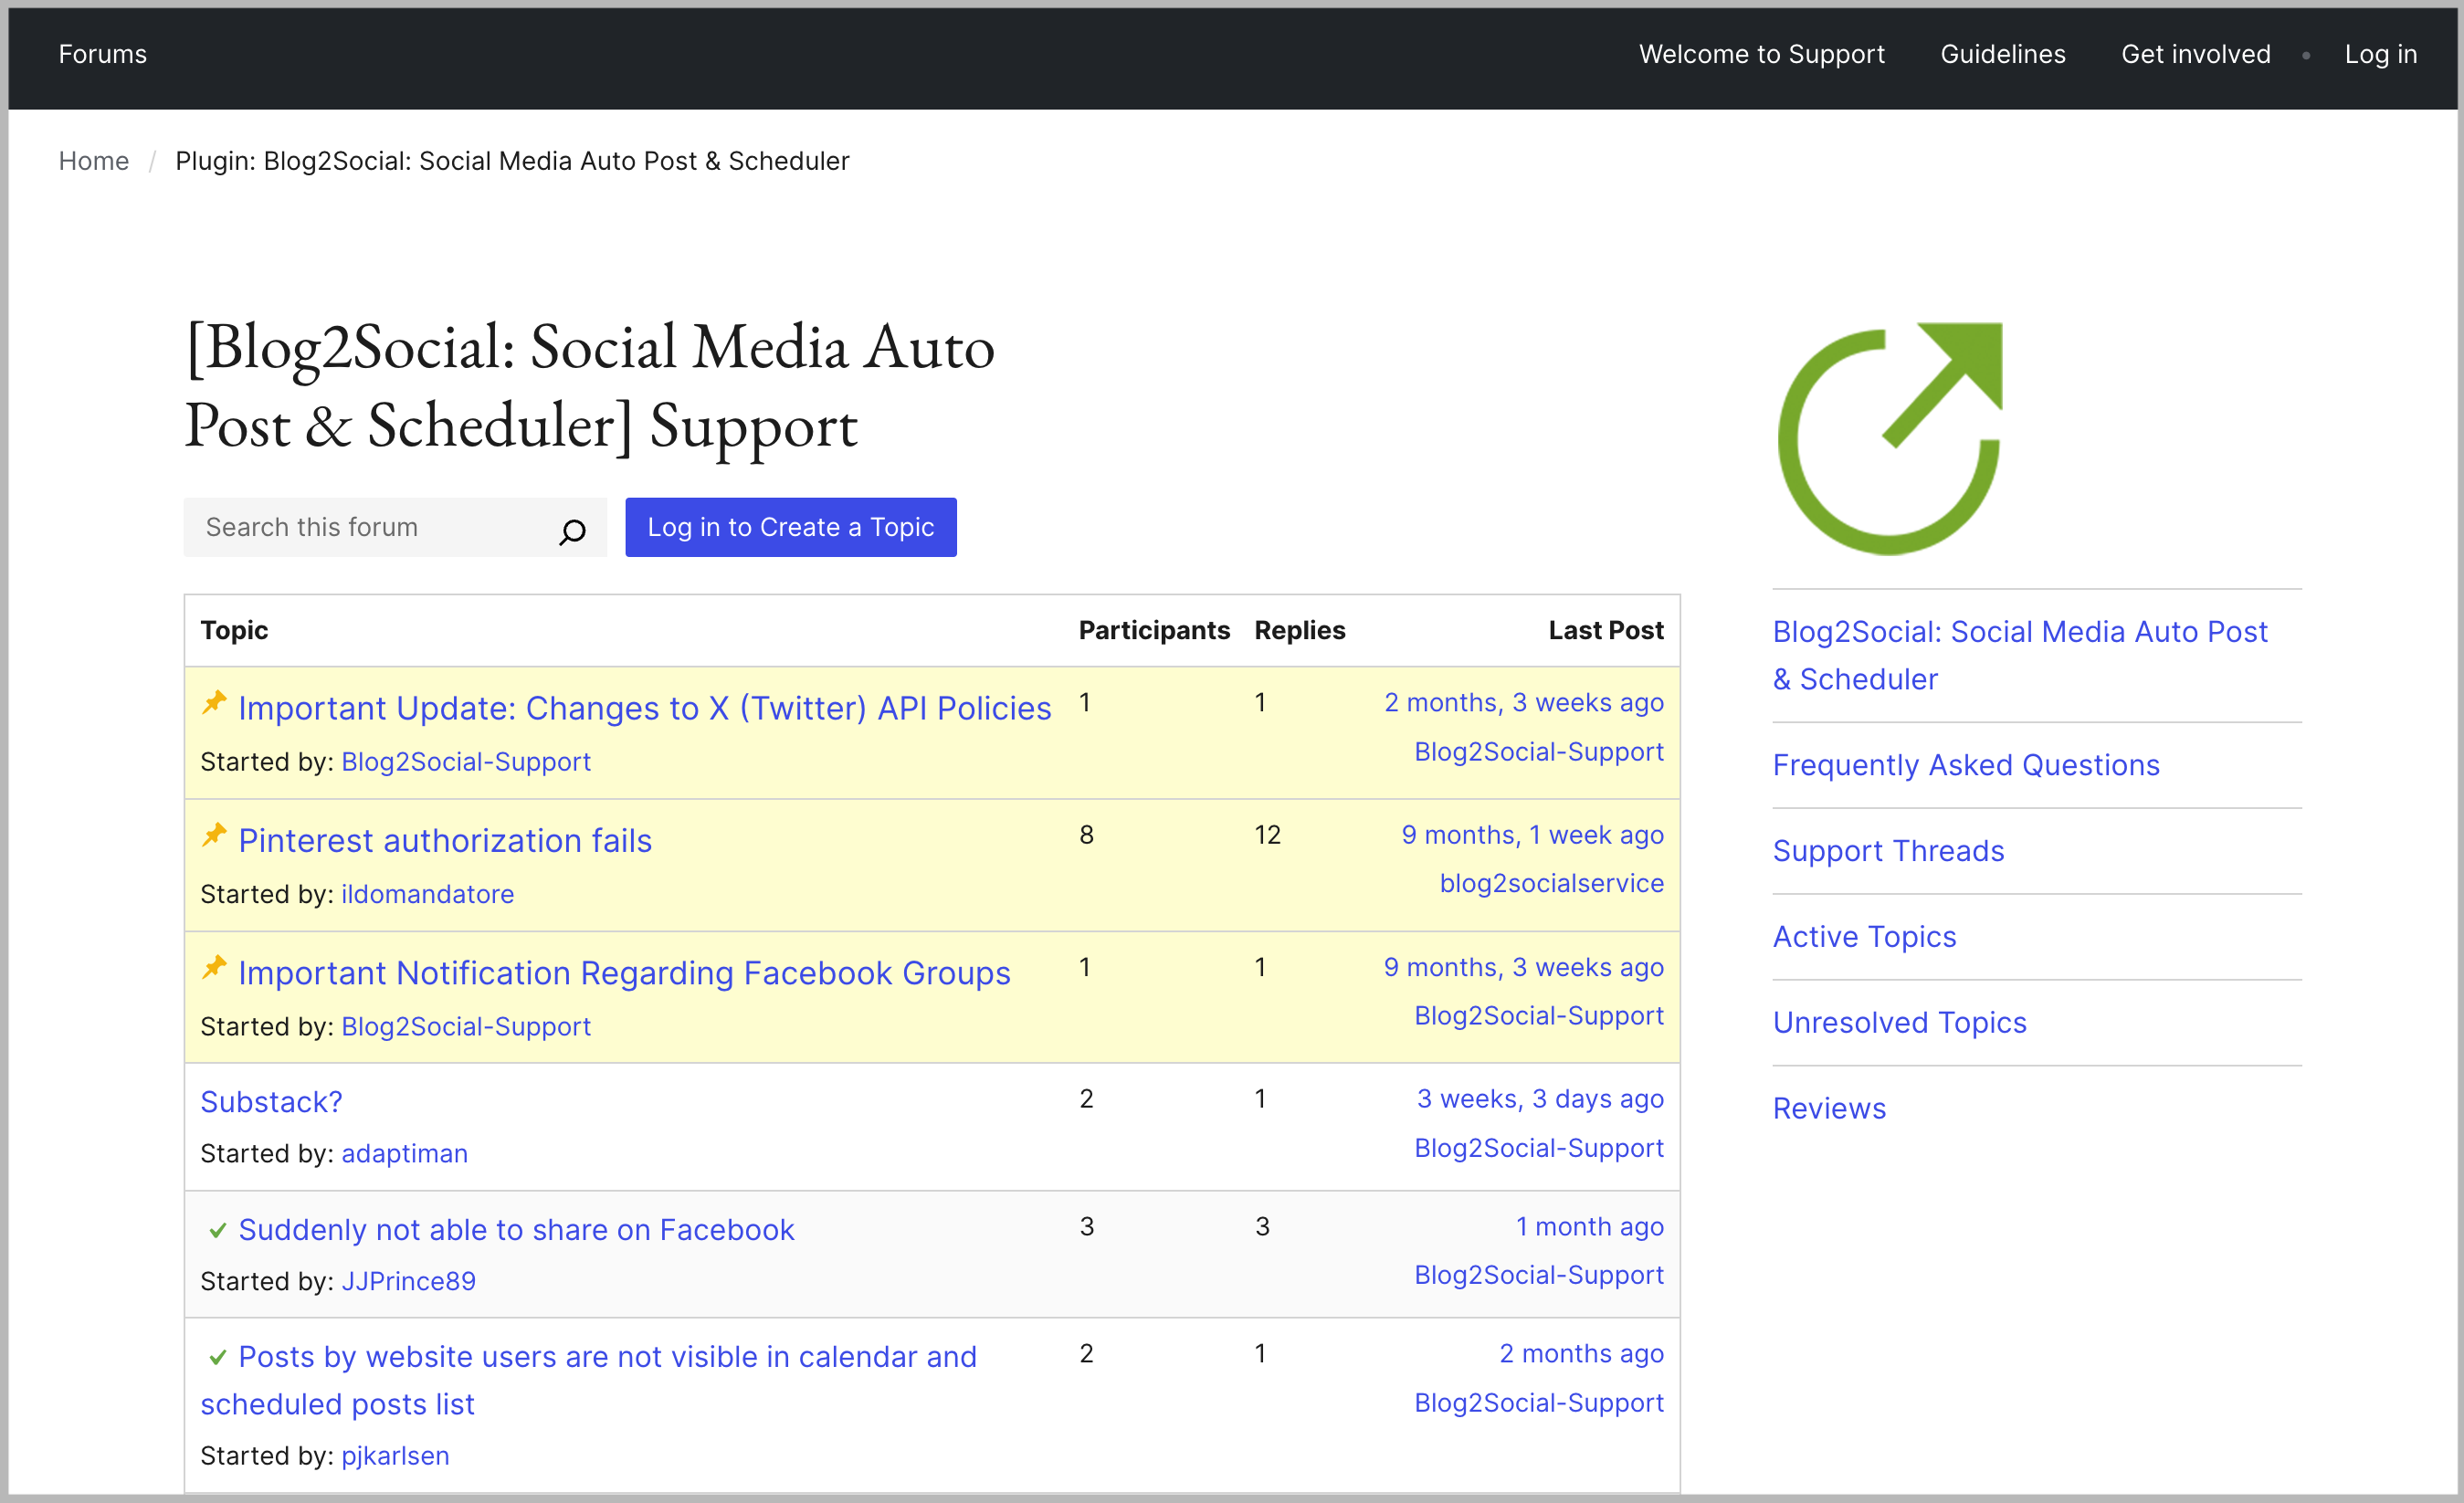
Task: Click Plugin: Blog2Social breadcrumb text
Action: (512, 161)
